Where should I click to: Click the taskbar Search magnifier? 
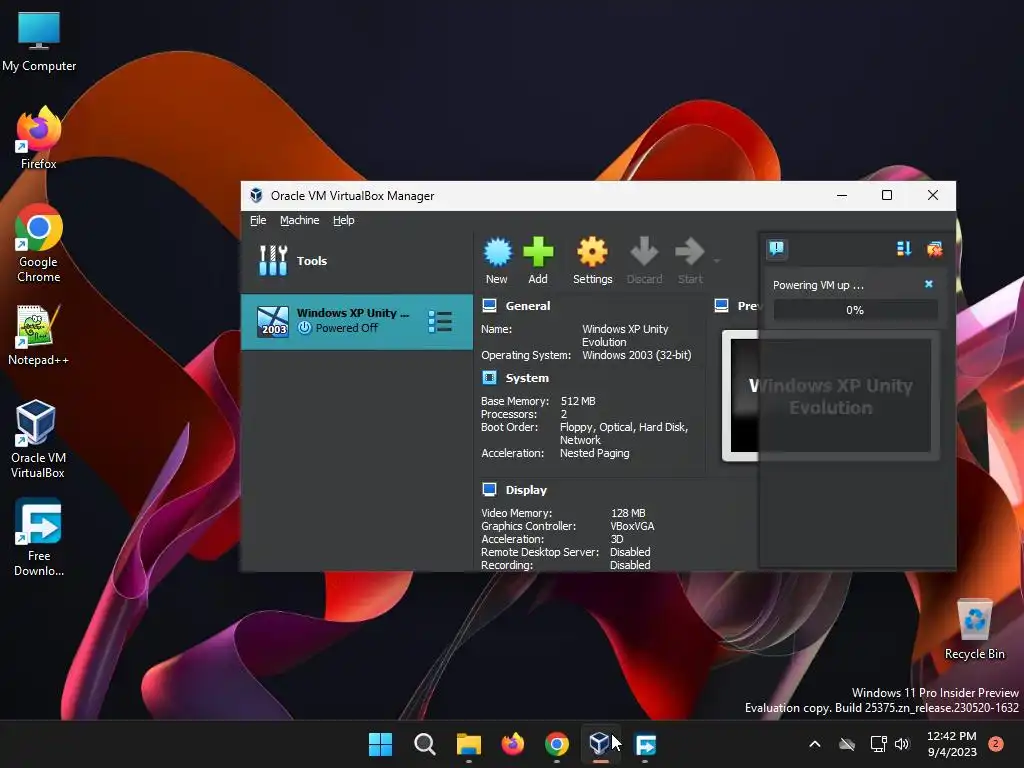(x=424, y=744)
